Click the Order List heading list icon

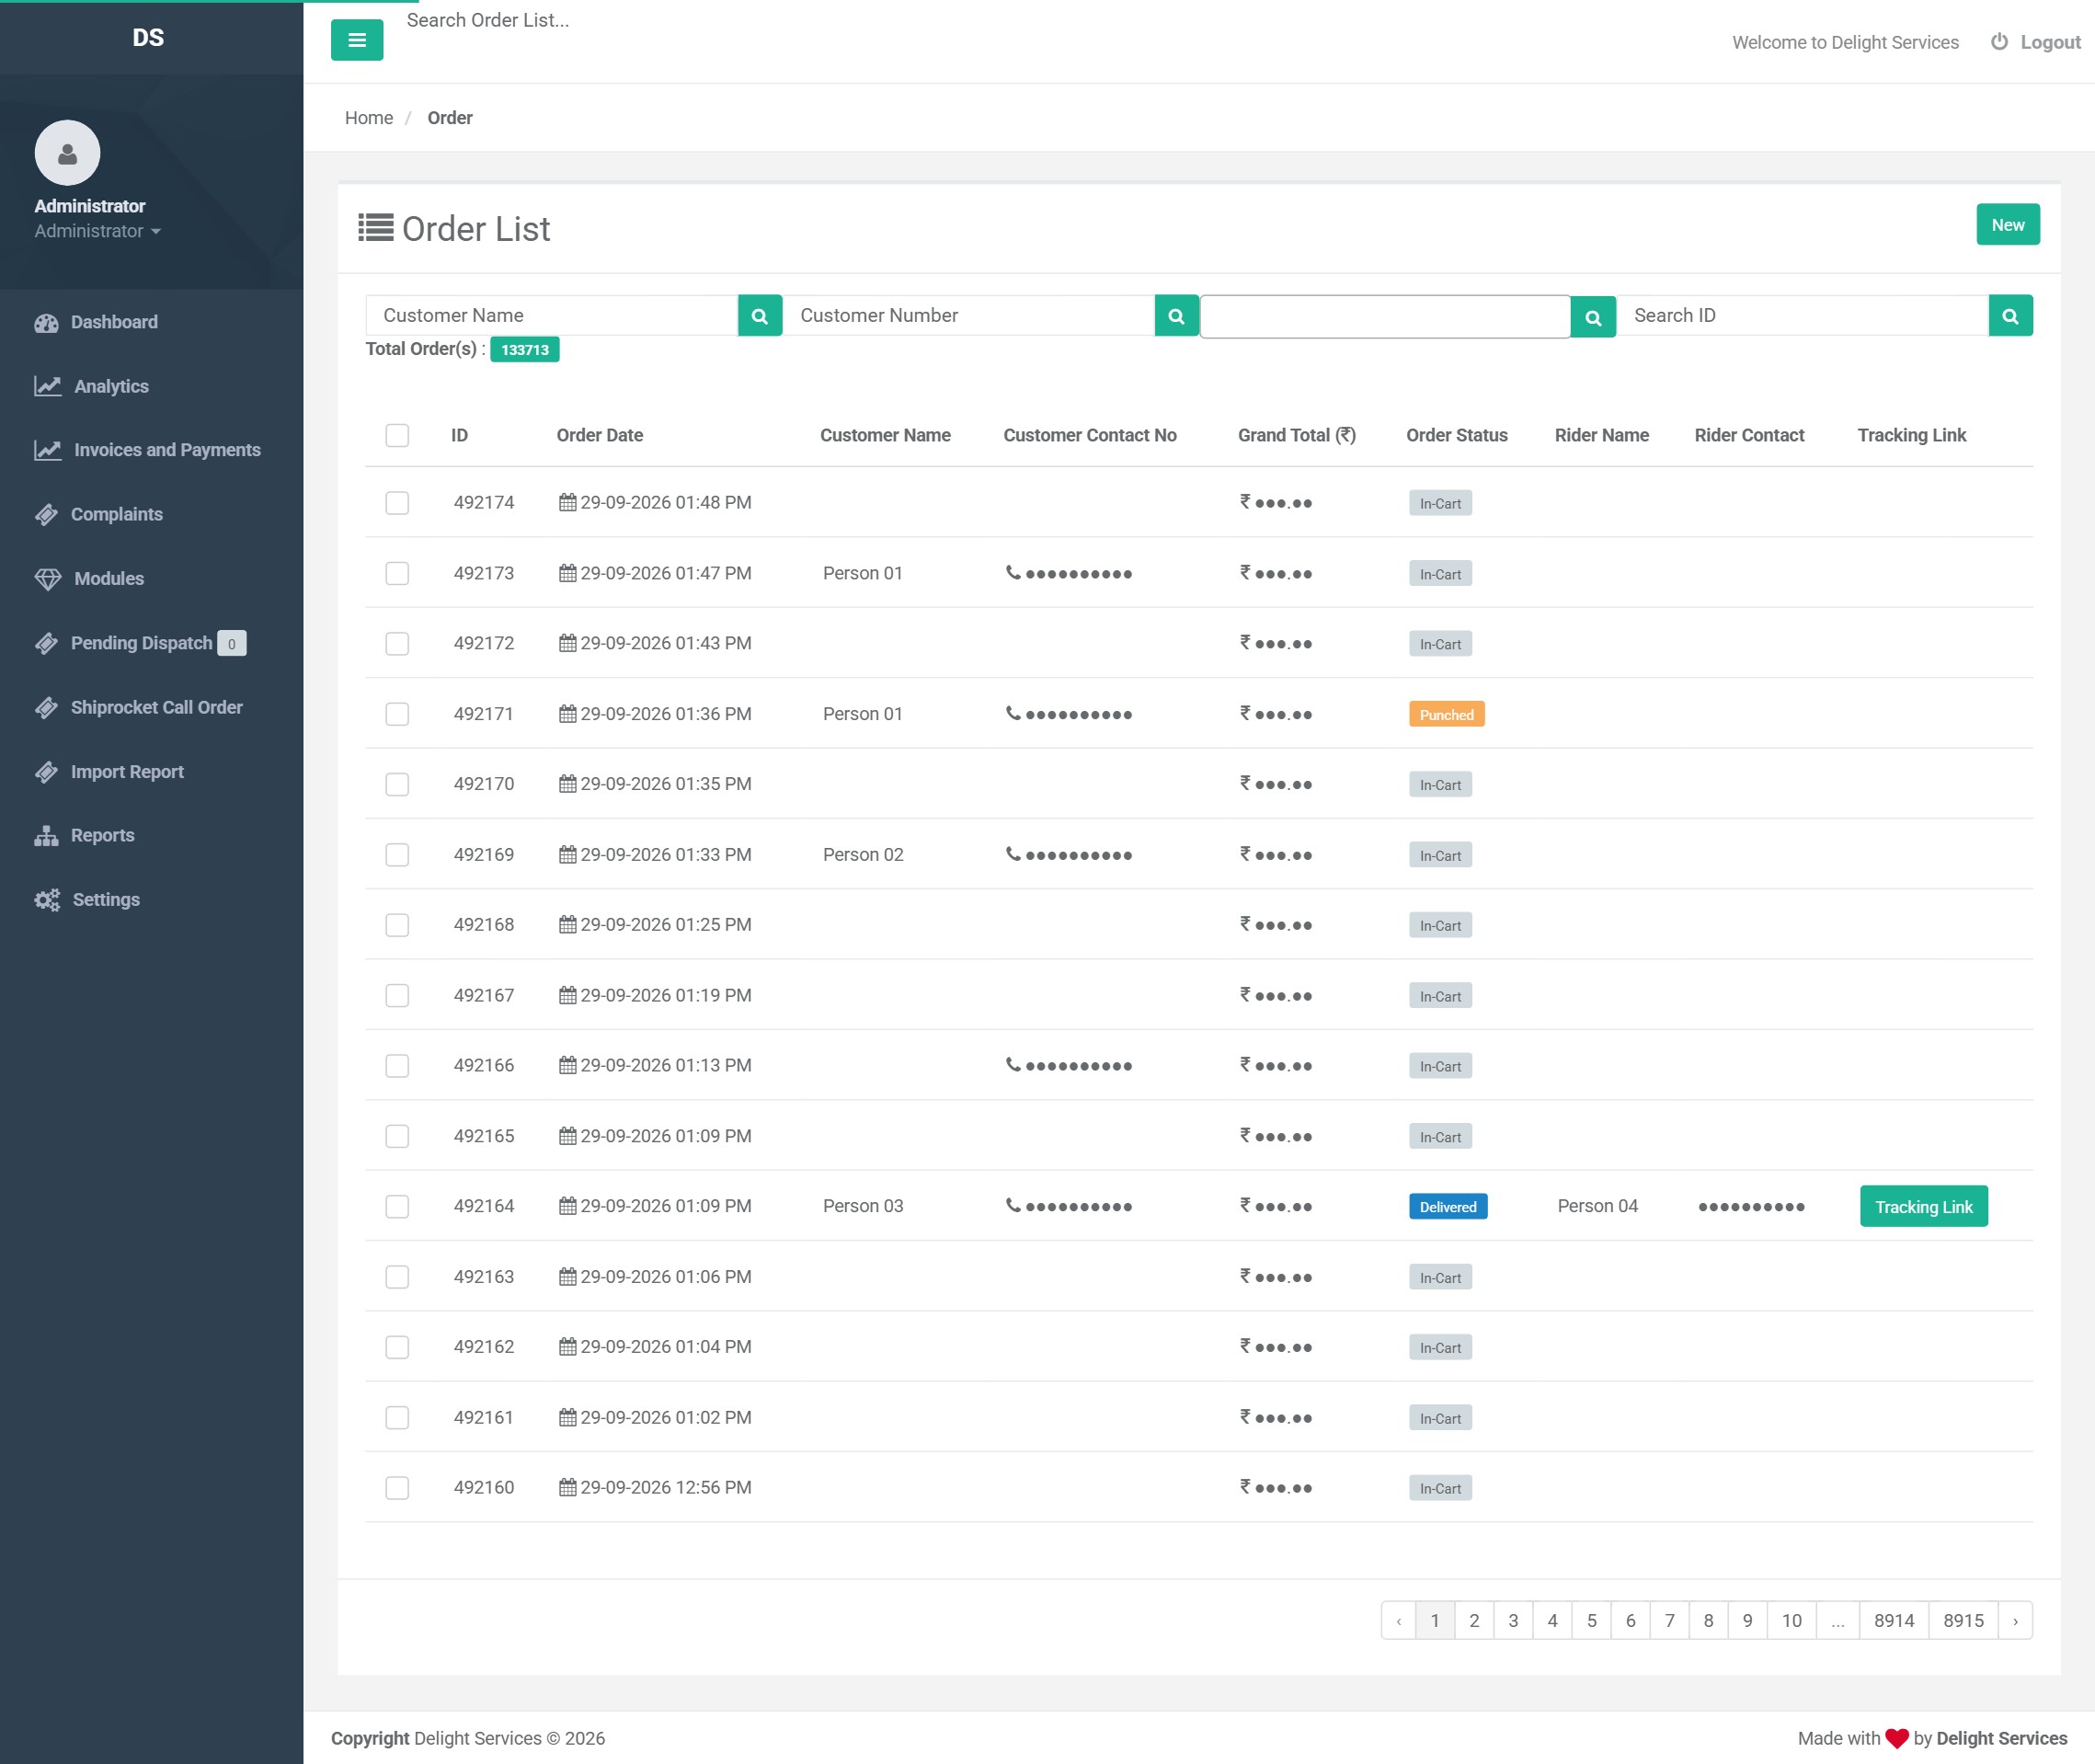375,228
